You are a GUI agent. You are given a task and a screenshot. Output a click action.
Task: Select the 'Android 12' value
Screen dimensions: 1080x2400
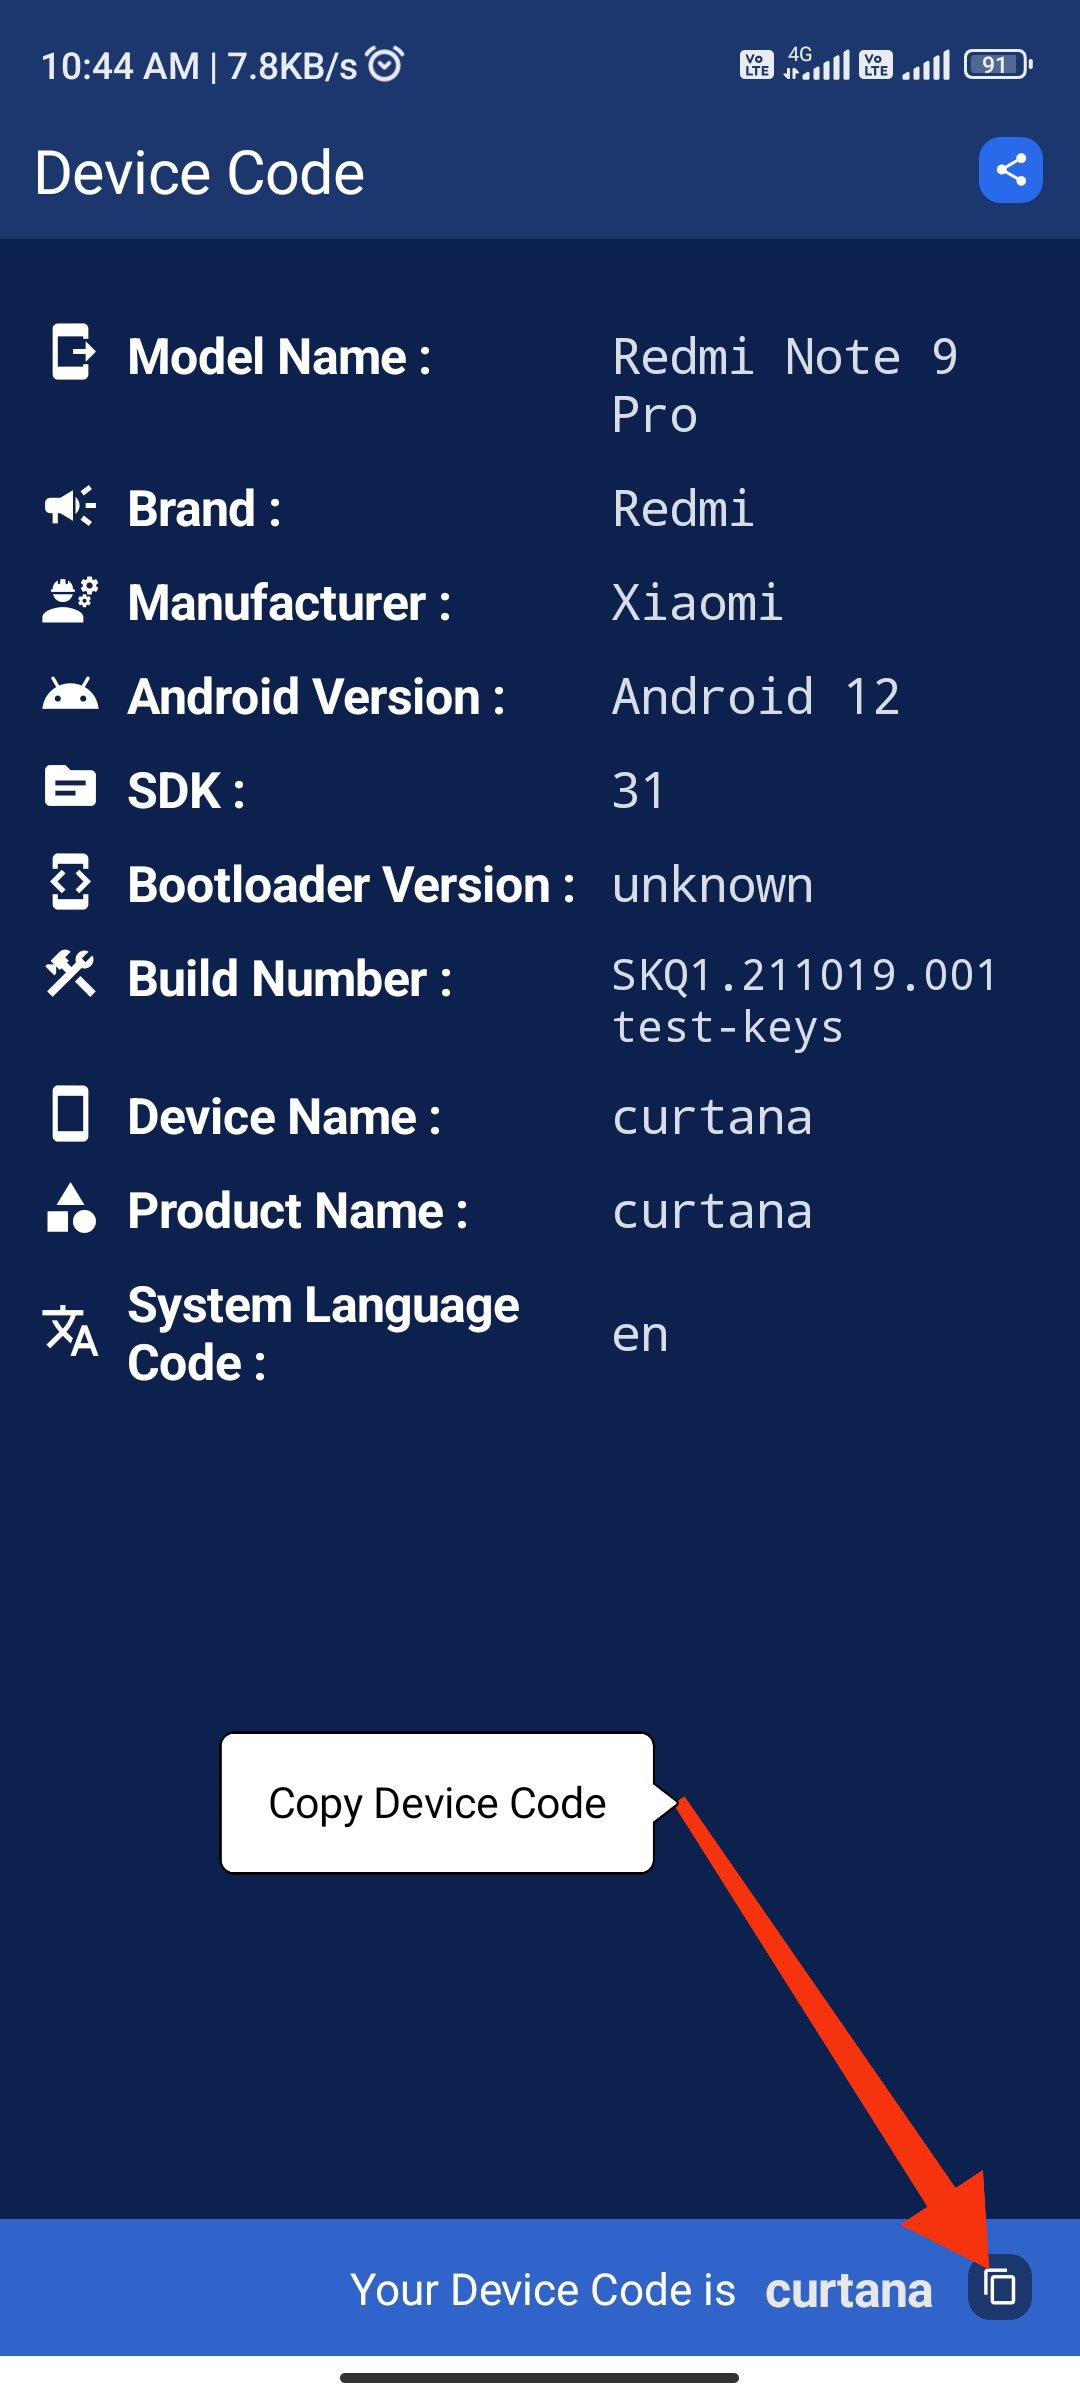tap(756, 696)
